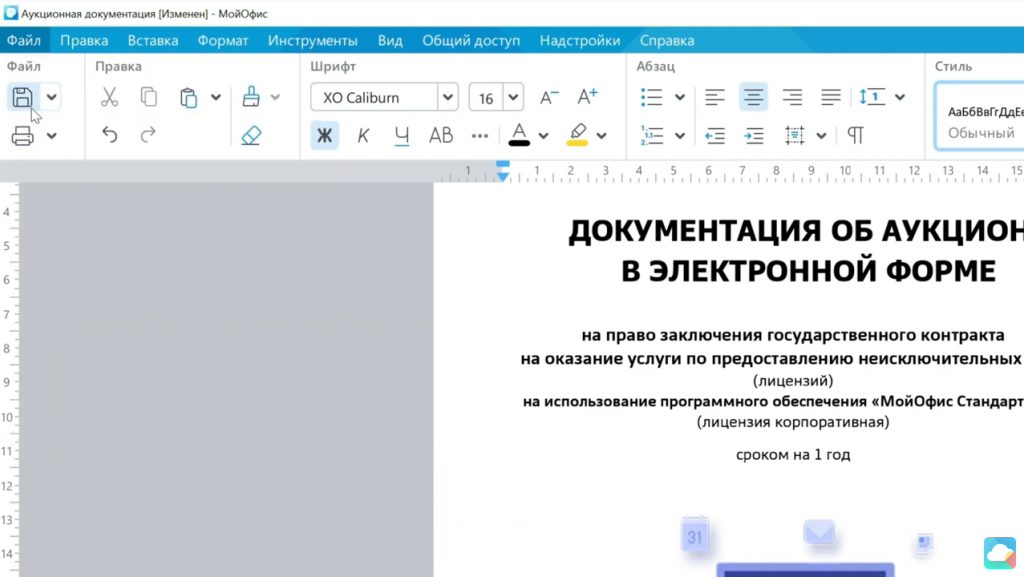This screenshot has height=577, width=1024.
Task: Click the first-line indent ruler marker
Action: point(502,164)
